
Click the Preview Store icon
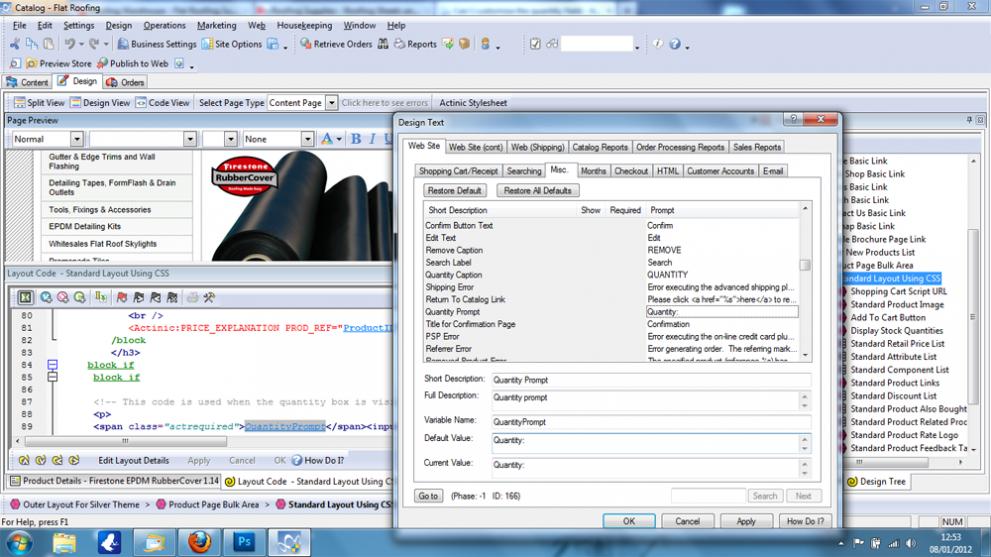pyautogui.click(x=30, y=63)
